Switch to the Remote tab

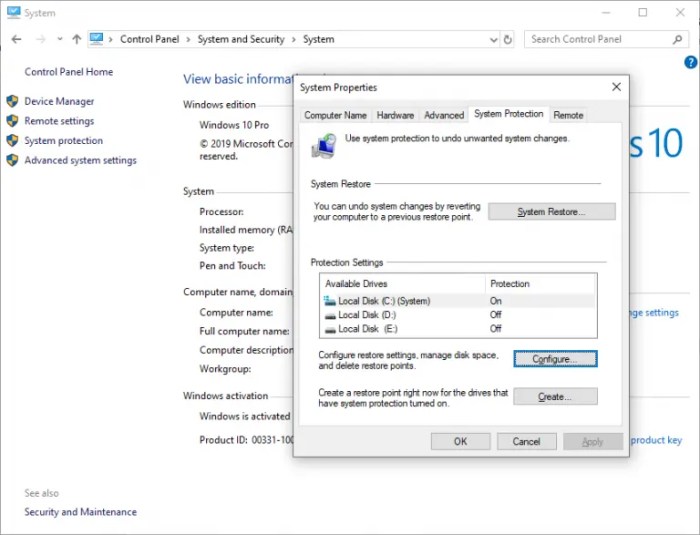pyautogui.click(x=568, y=115)
